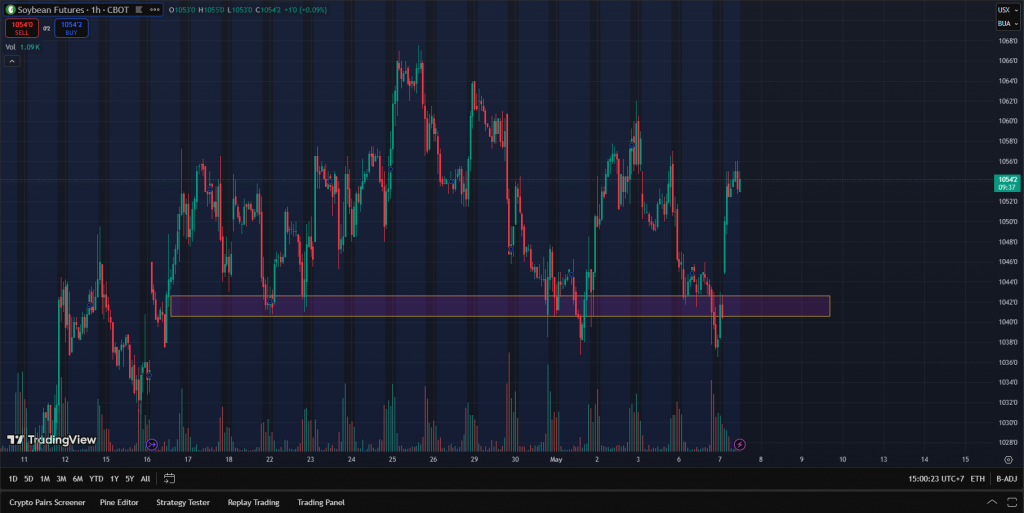The height and width of the screenshot is (513, 1024).
Task: Click the TradingView logo
Action: 52,440
